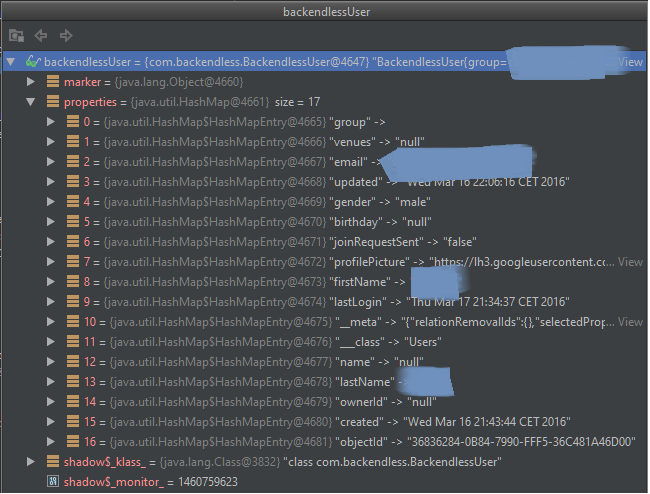Select the "null" venues value

(410, 142)
